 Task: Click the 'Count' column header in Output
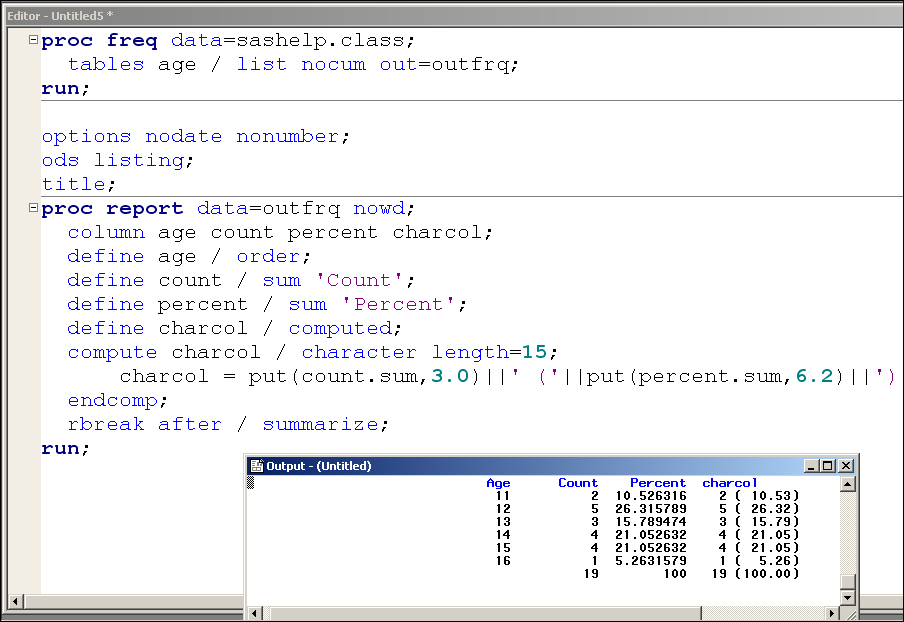[x=578, y=483]
